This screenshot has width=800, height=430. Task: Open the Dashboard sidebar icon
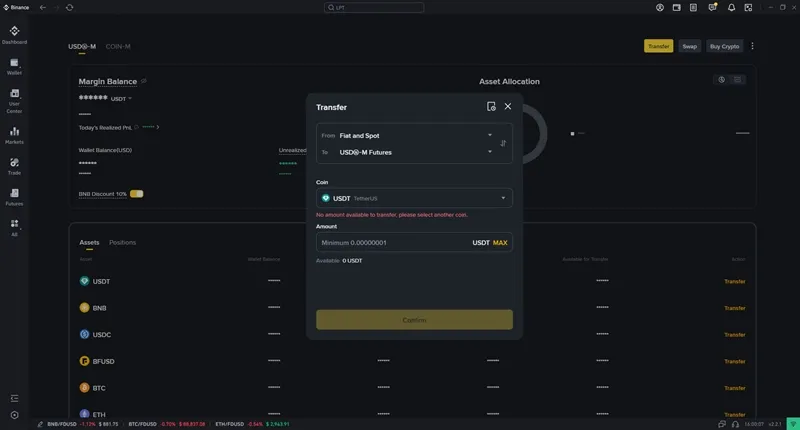[14, 34]
